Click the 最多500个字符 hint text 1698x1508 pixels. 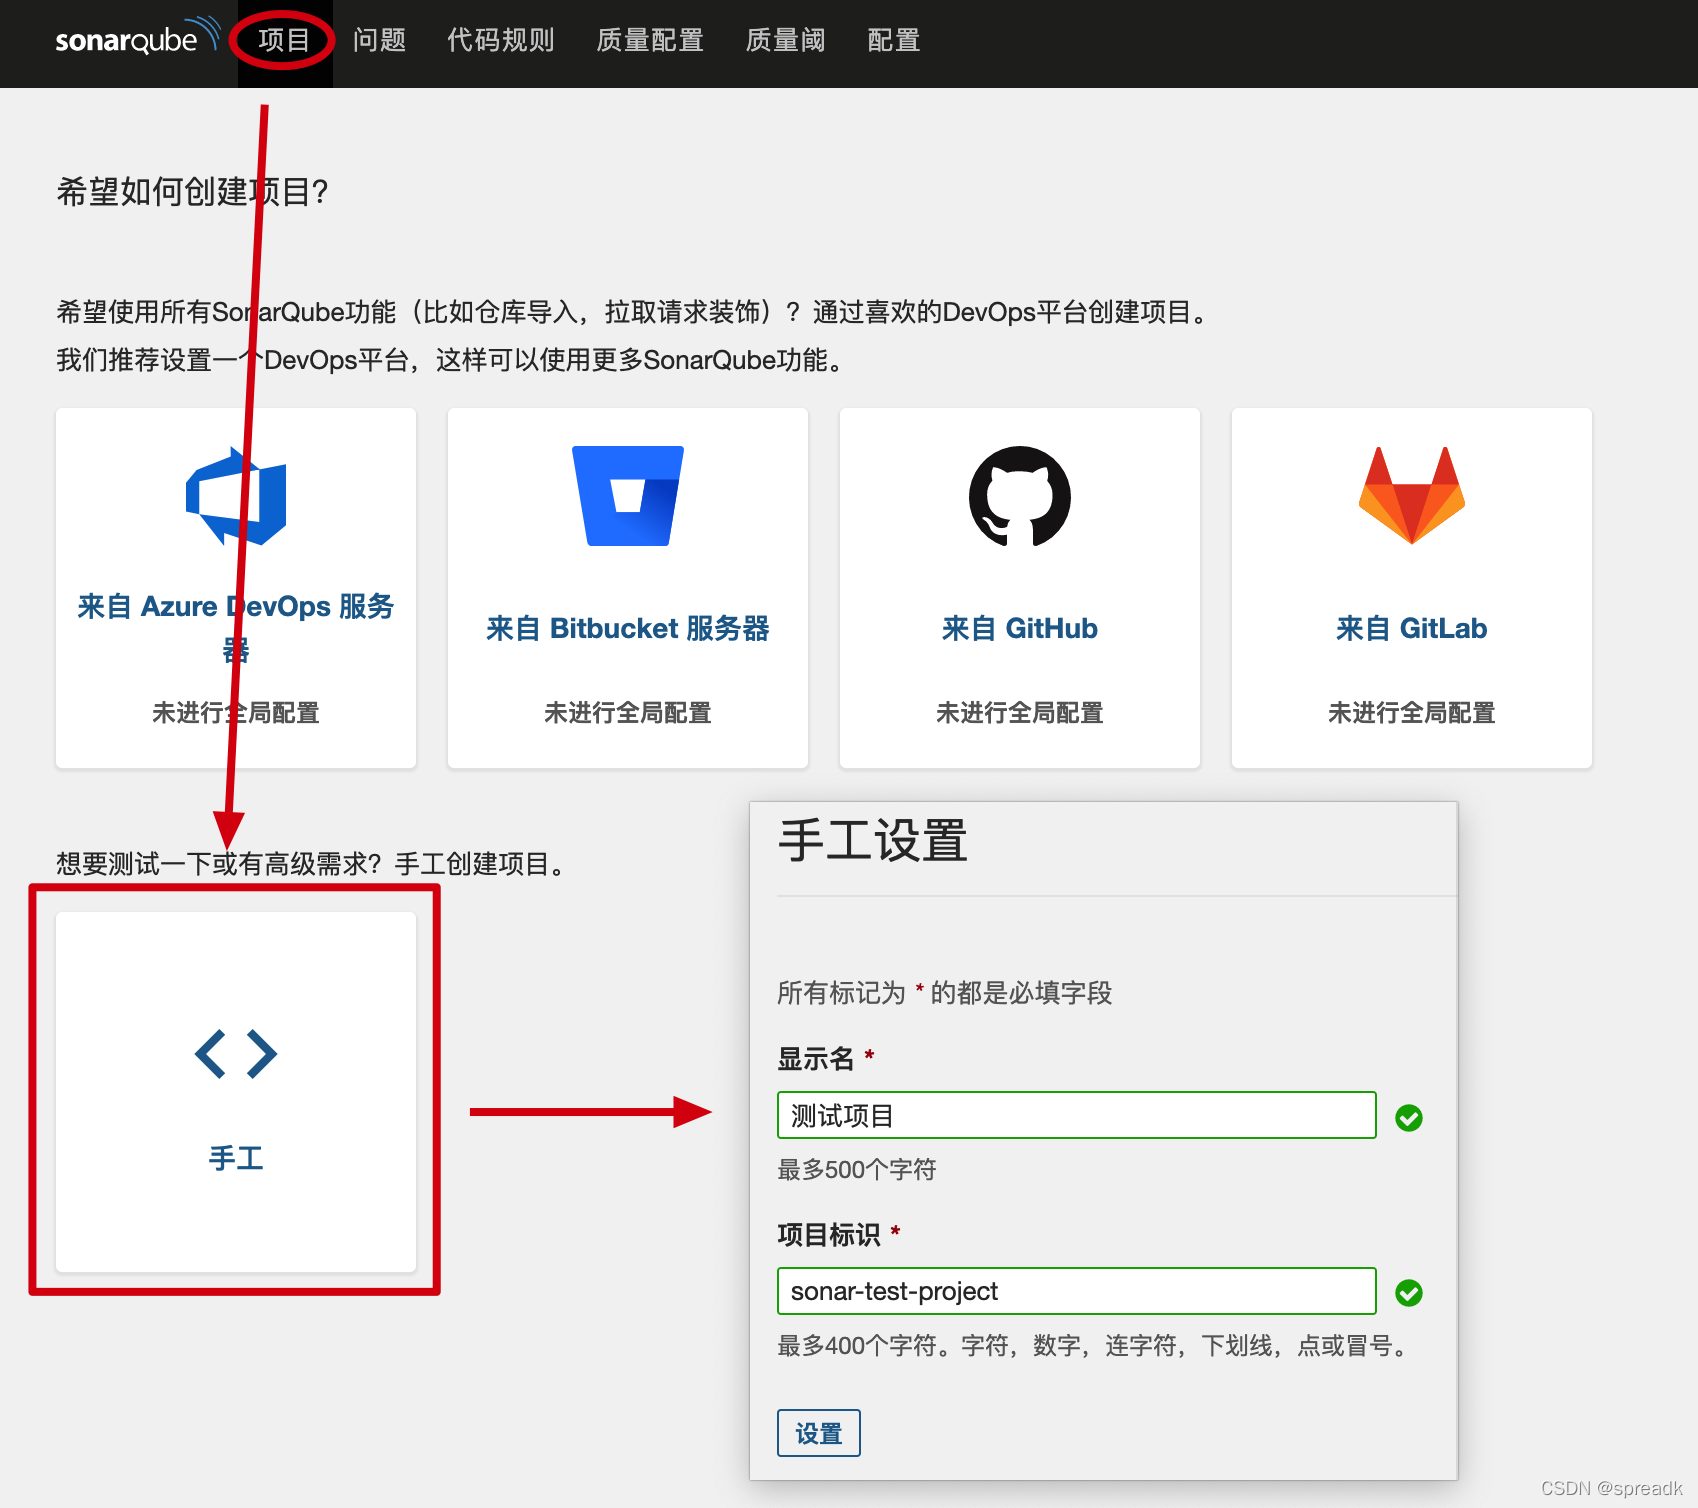point(857,1169)
